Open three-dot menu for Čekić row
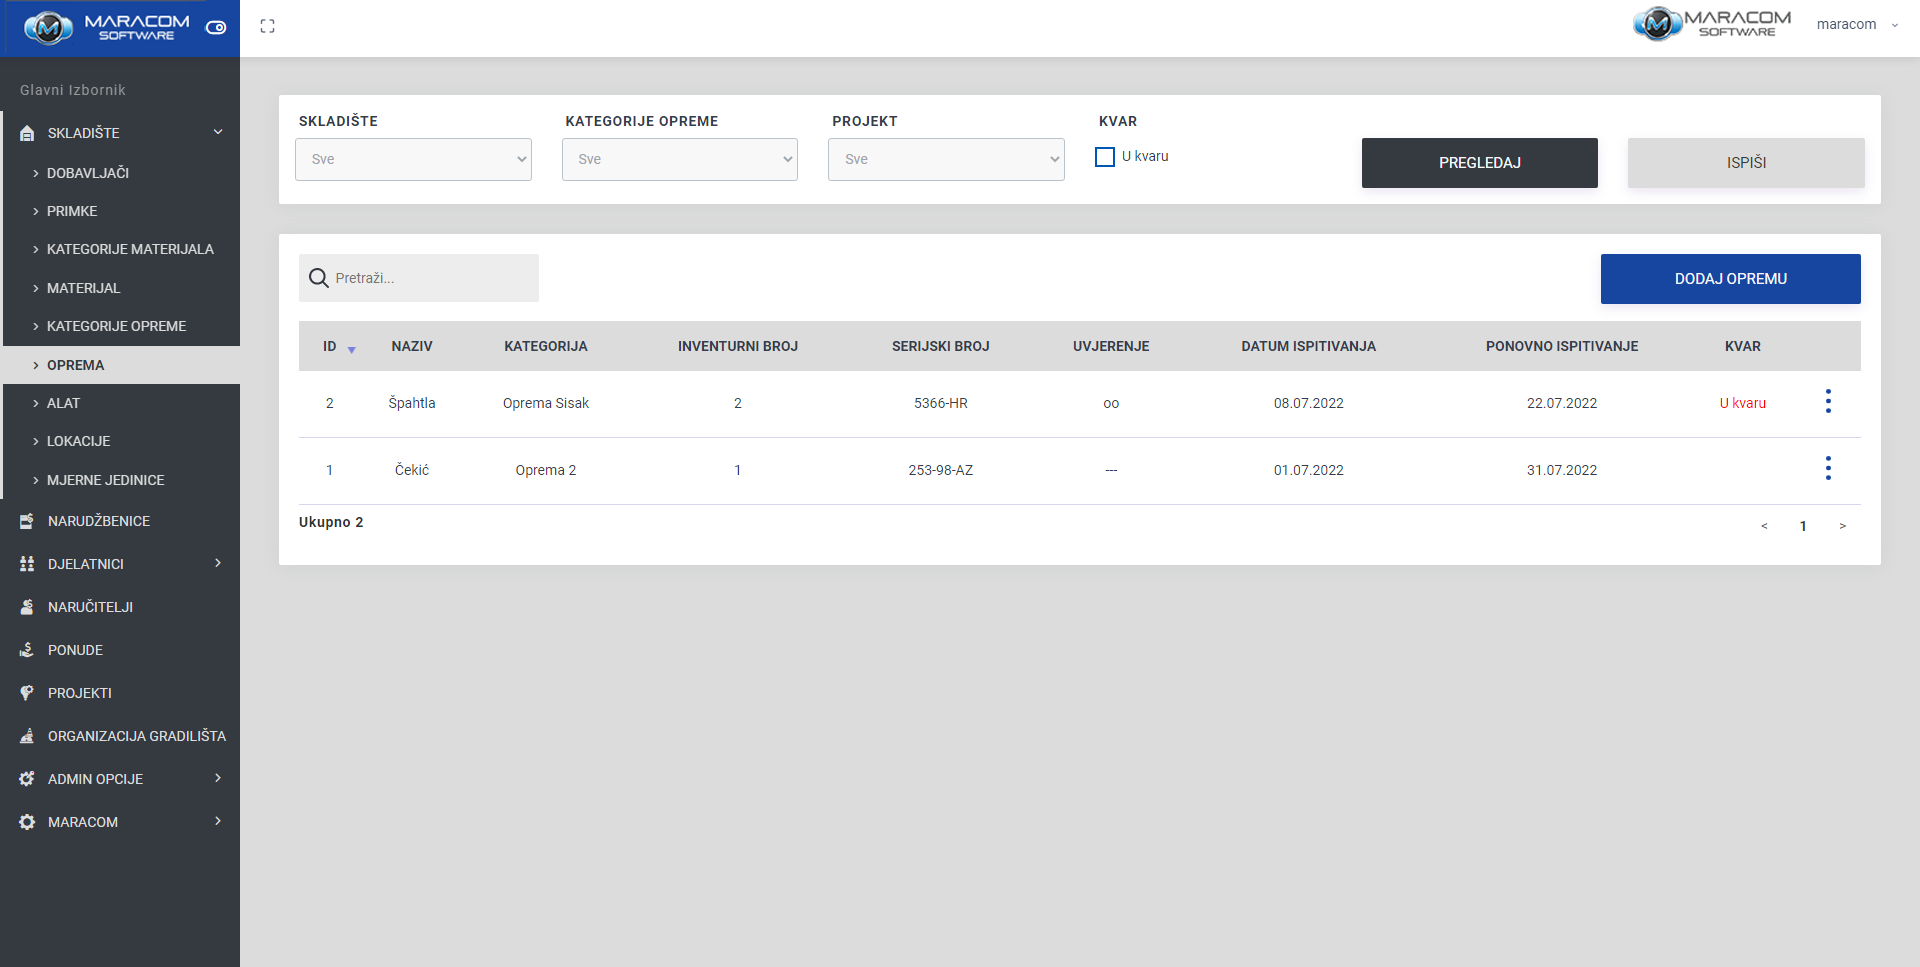This screenshot has height=967, width=1920. click(1828, 469)
